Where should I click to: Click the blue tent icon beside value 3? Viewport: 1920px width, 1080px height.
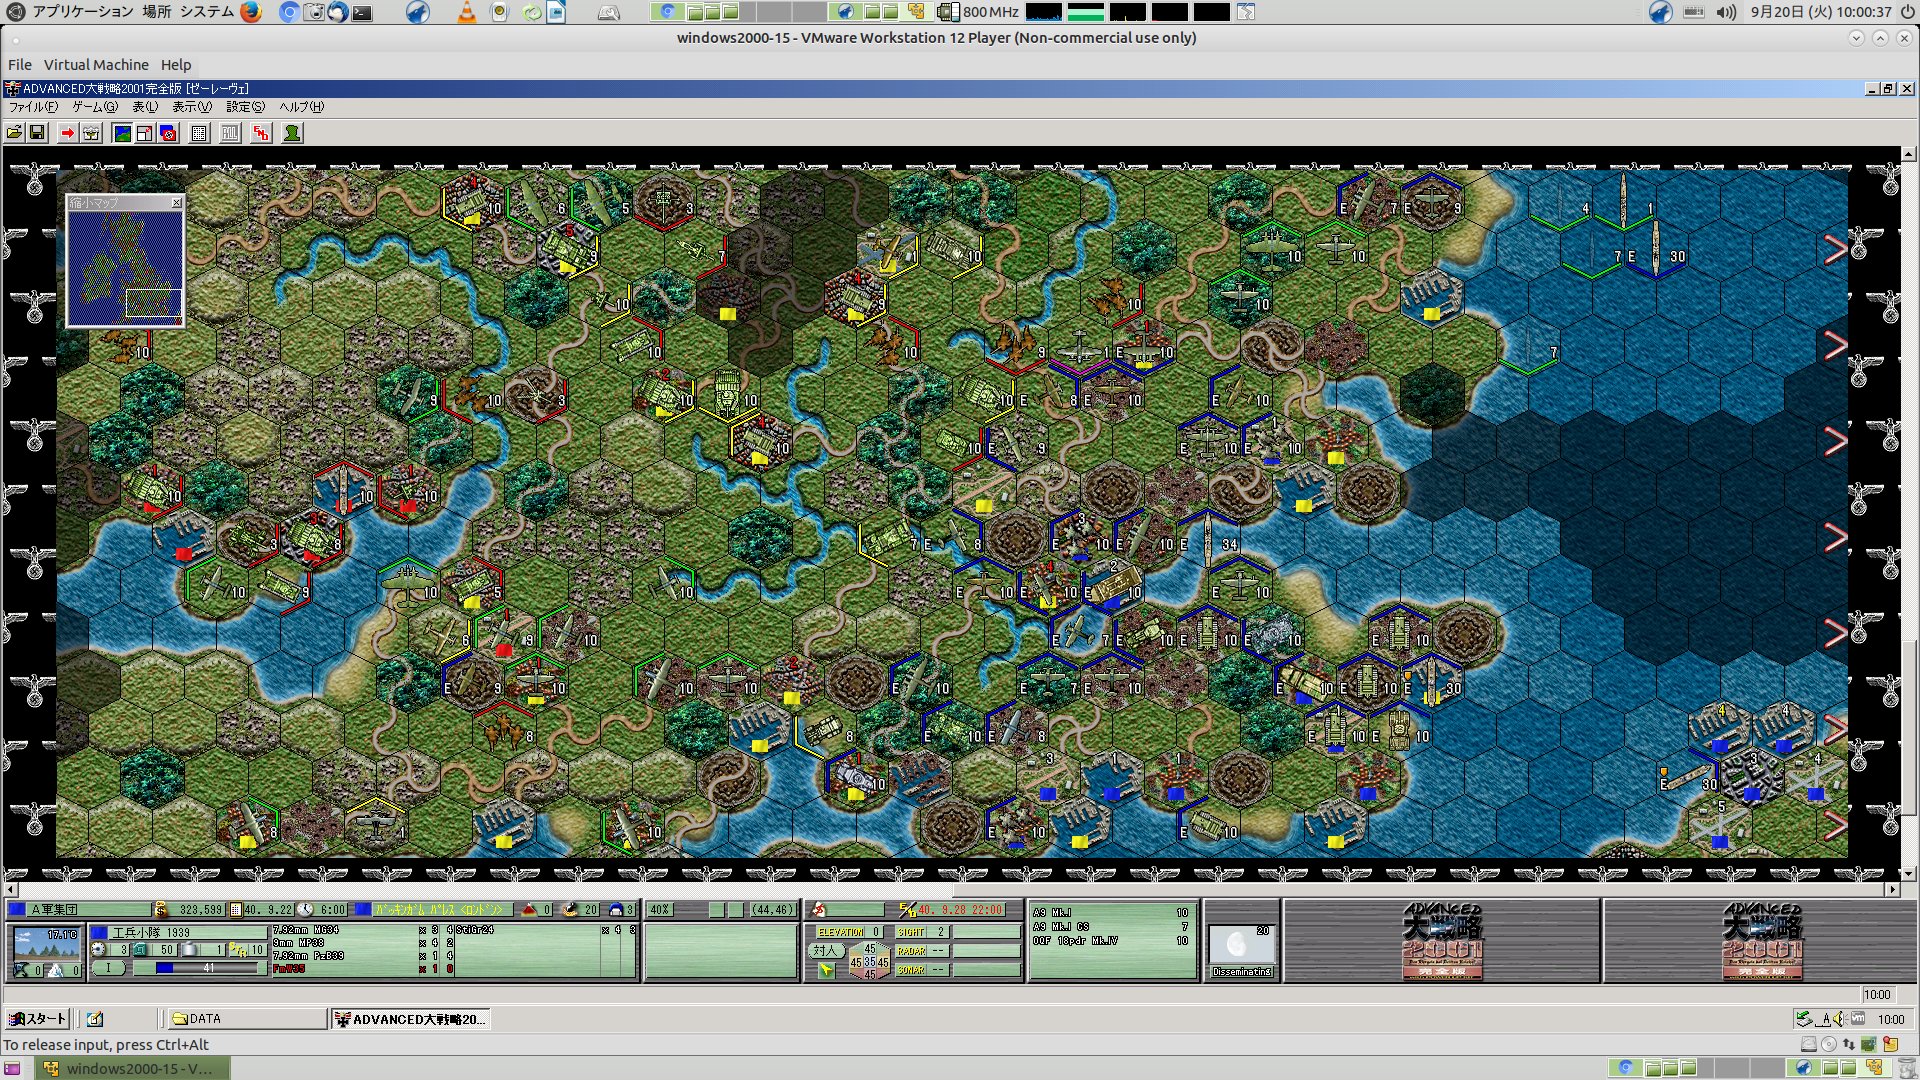tap(616, 909)
